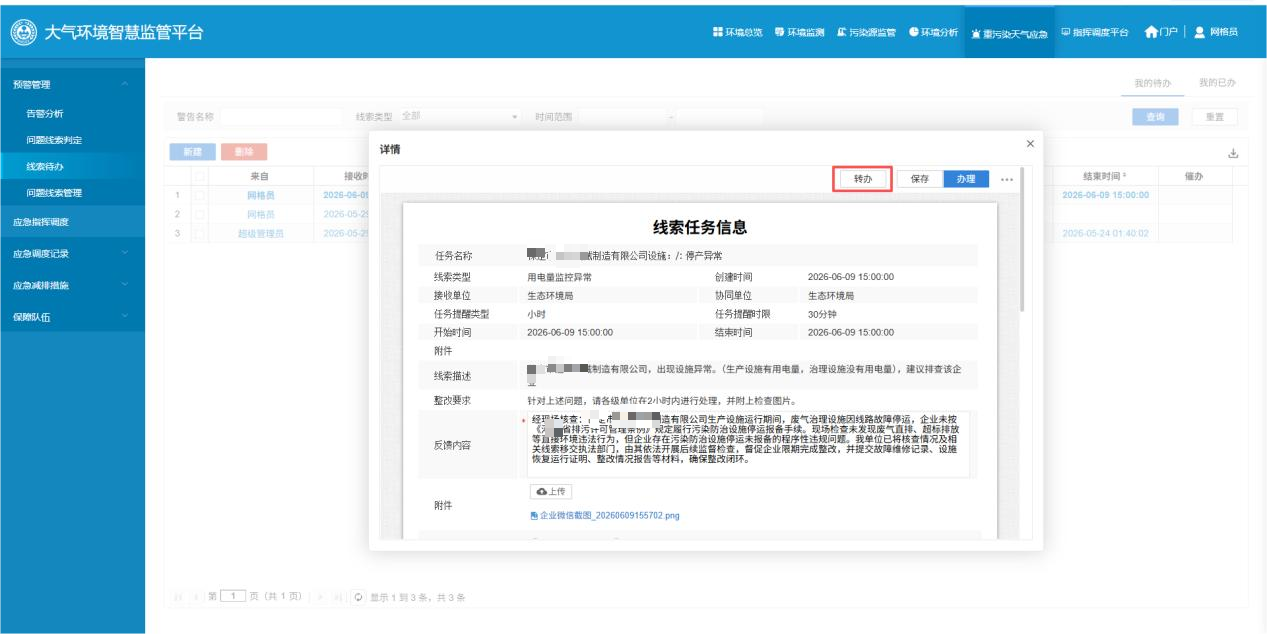Viewport: 1267px width, 634px height.
Task: Click the blue 办理 handle button
Action: point(966,178)
